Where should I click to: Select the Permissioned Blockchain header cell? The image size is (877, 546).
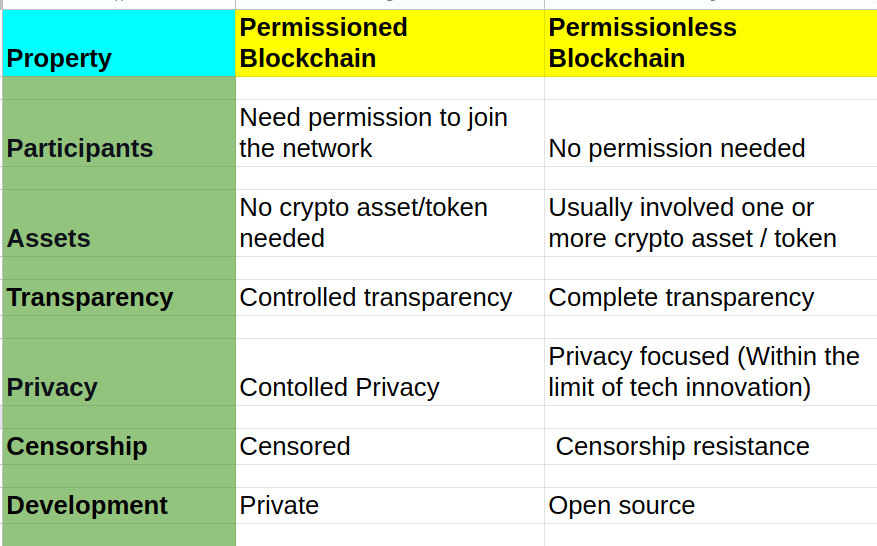(390, 43)
